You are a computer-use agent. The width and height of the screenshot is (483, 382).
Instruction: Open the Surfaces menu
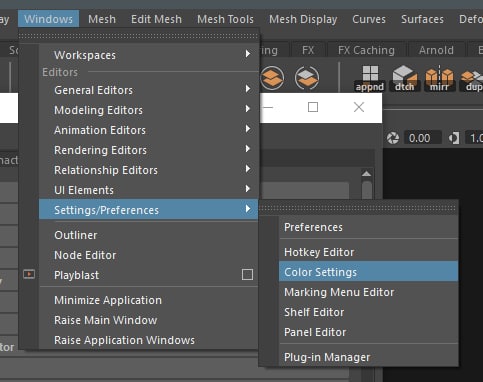coord(422,19)
